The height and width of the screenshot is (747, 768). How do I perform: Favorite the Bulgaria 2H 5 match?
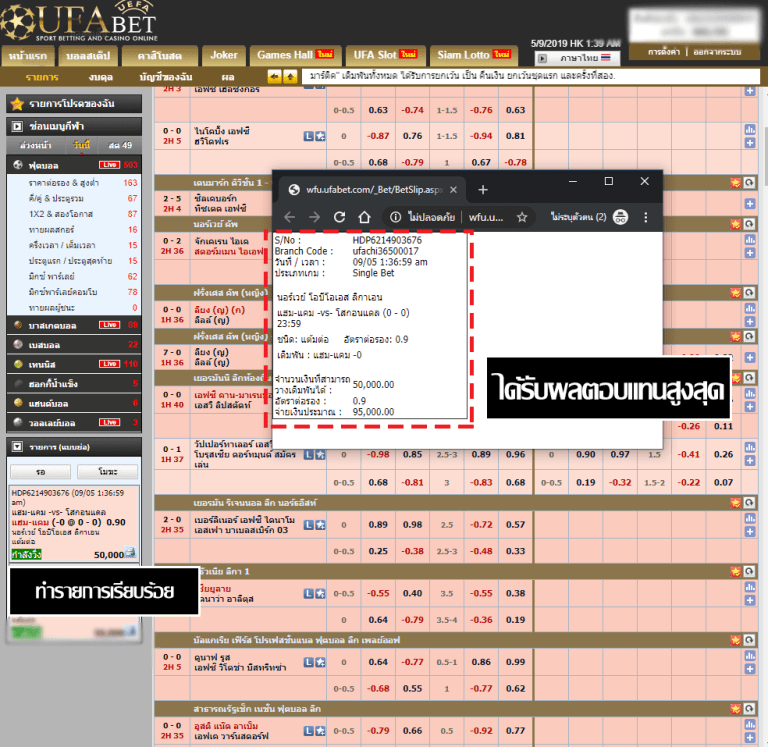click(320, 662)
